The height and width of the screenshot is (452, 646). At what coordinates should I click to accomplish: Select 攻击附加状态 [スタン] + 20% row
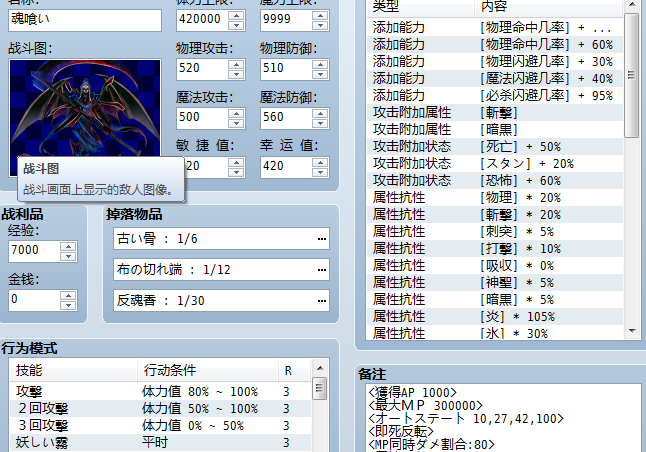[x=494, y=164]
